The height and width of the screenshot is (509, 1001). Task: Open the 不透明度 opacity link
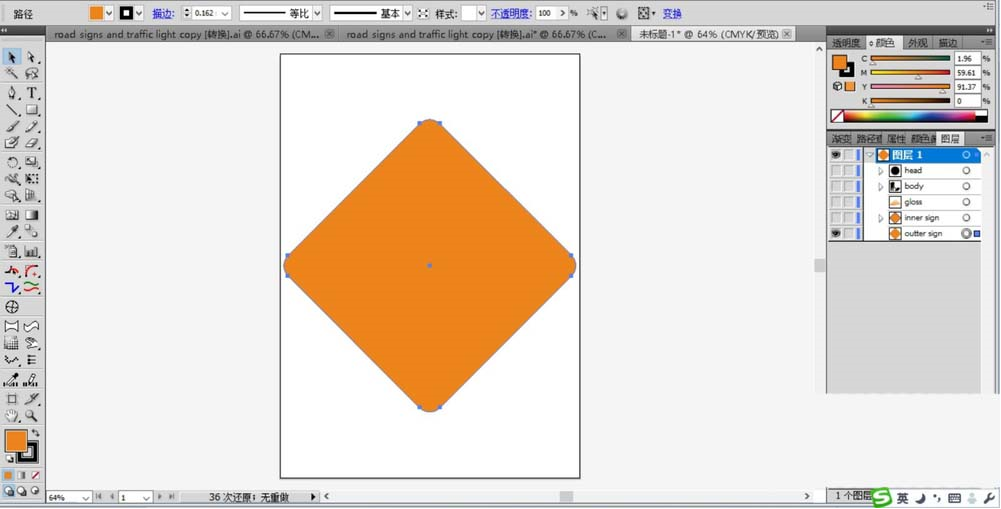[x=511, y=13]
